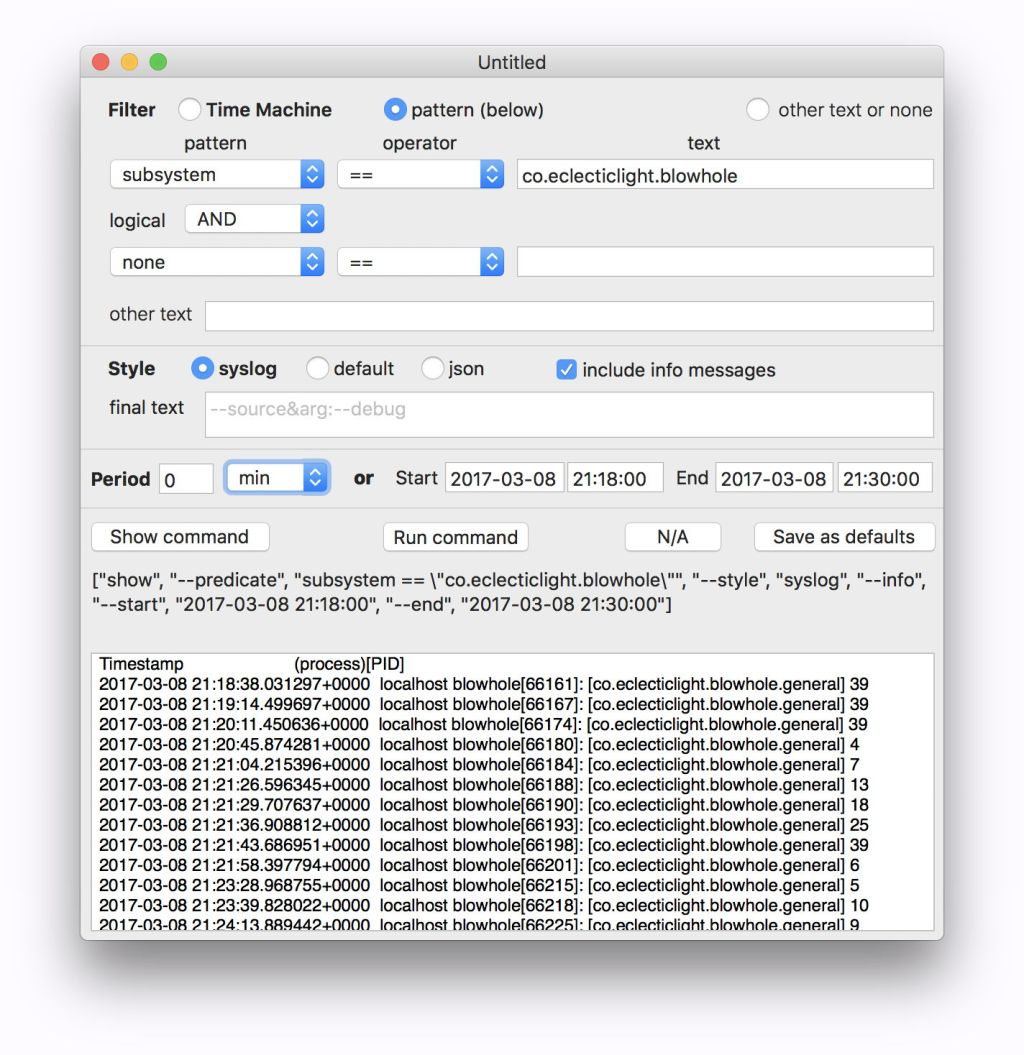
Task: Click the Save as defaults button
Action: [x=844, y=537]
